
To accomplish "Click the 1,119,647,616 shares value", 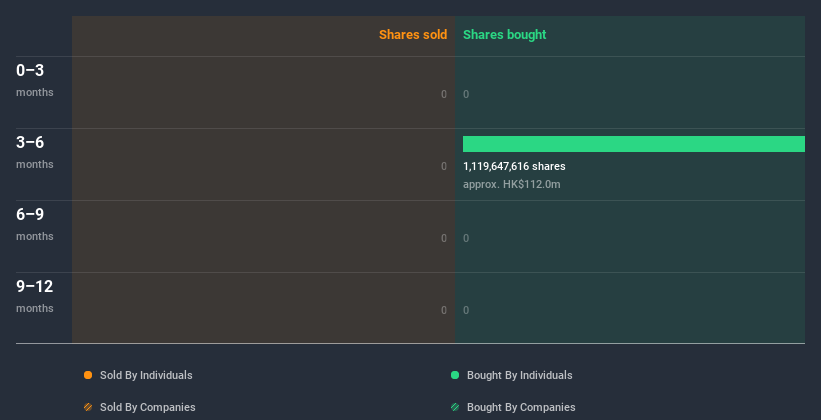I will coord(514,167).
